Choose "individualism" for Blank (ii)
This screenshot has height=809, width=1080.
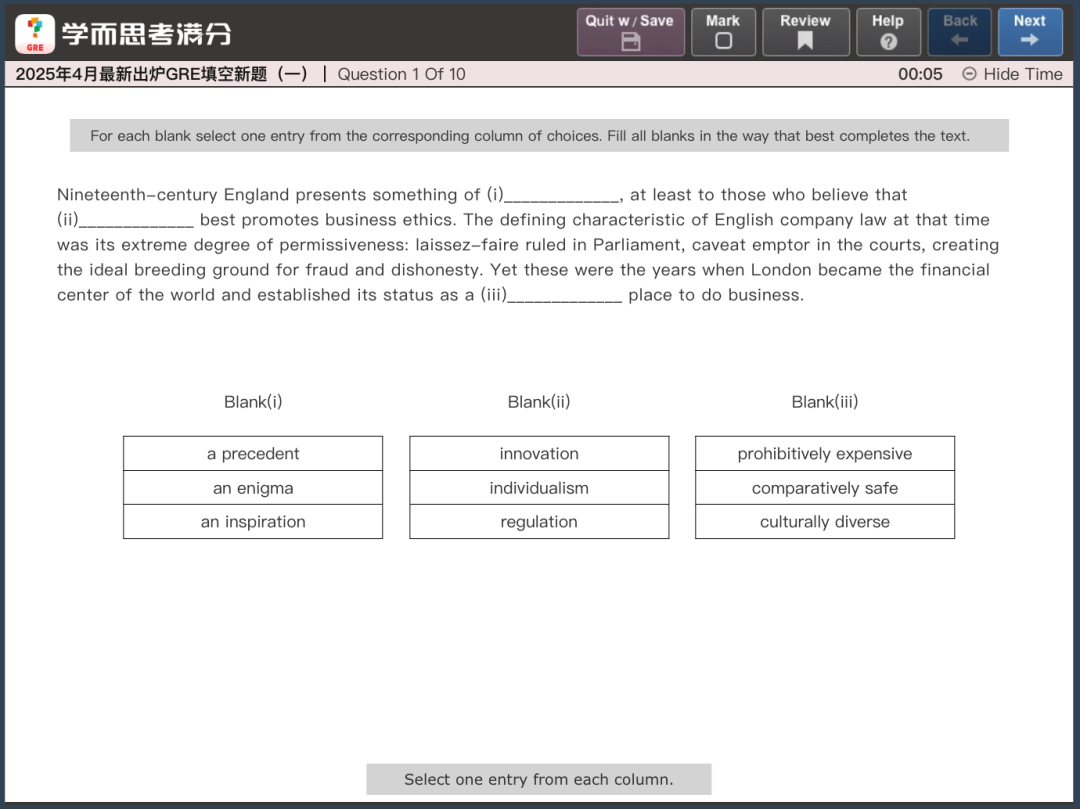(x=539, y=487)
